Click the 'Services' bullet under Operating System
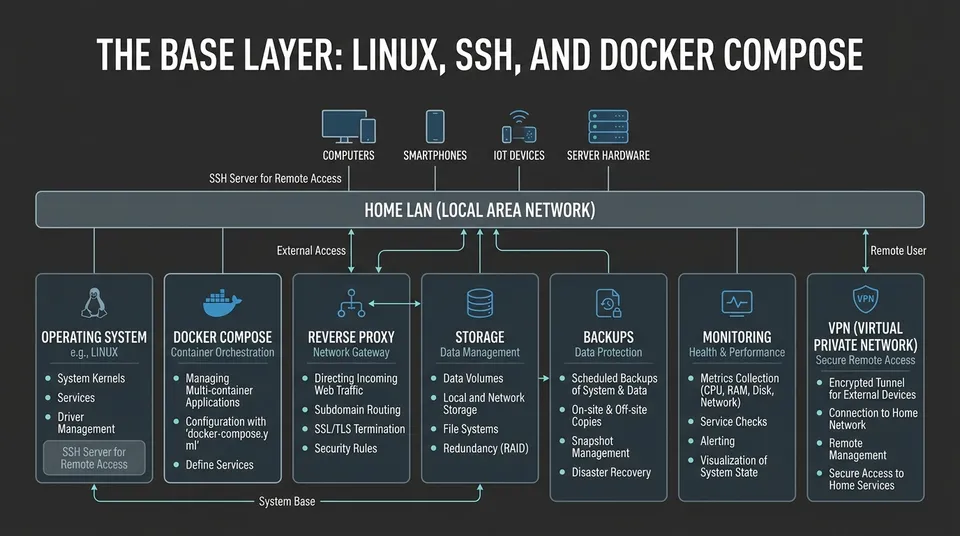The height and width of the screenshot is (536, 960). (76, 398)
